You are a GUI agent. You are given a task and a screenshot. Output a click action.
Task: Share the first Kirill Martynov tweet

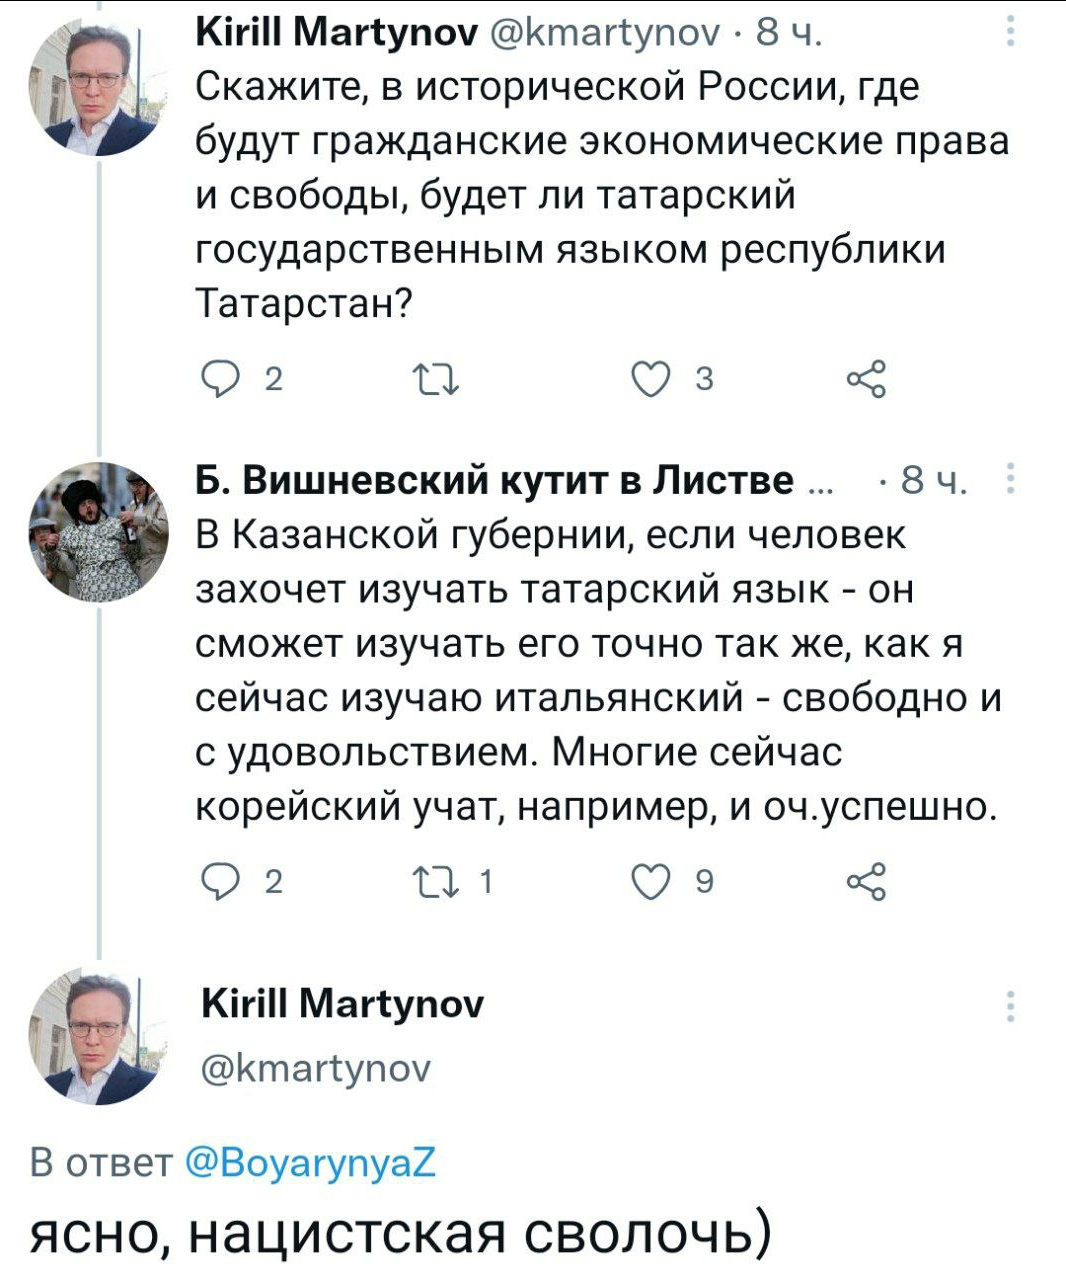[x=865, y=379]
